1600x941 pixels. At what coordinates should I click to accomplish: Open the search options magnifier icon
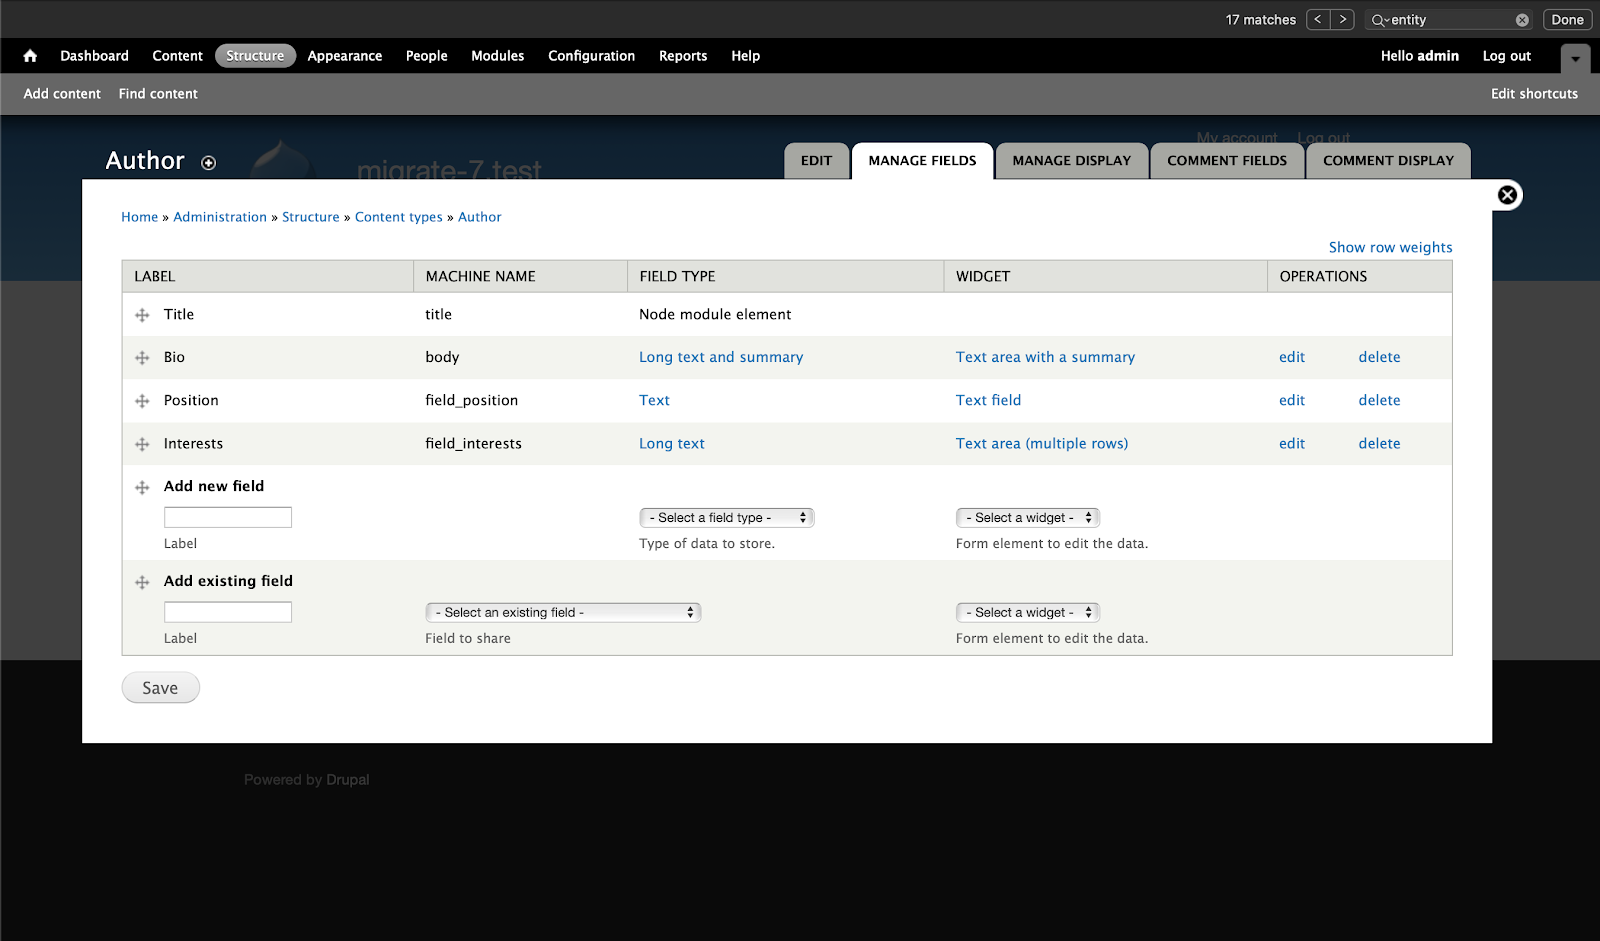click(1380, 20)
